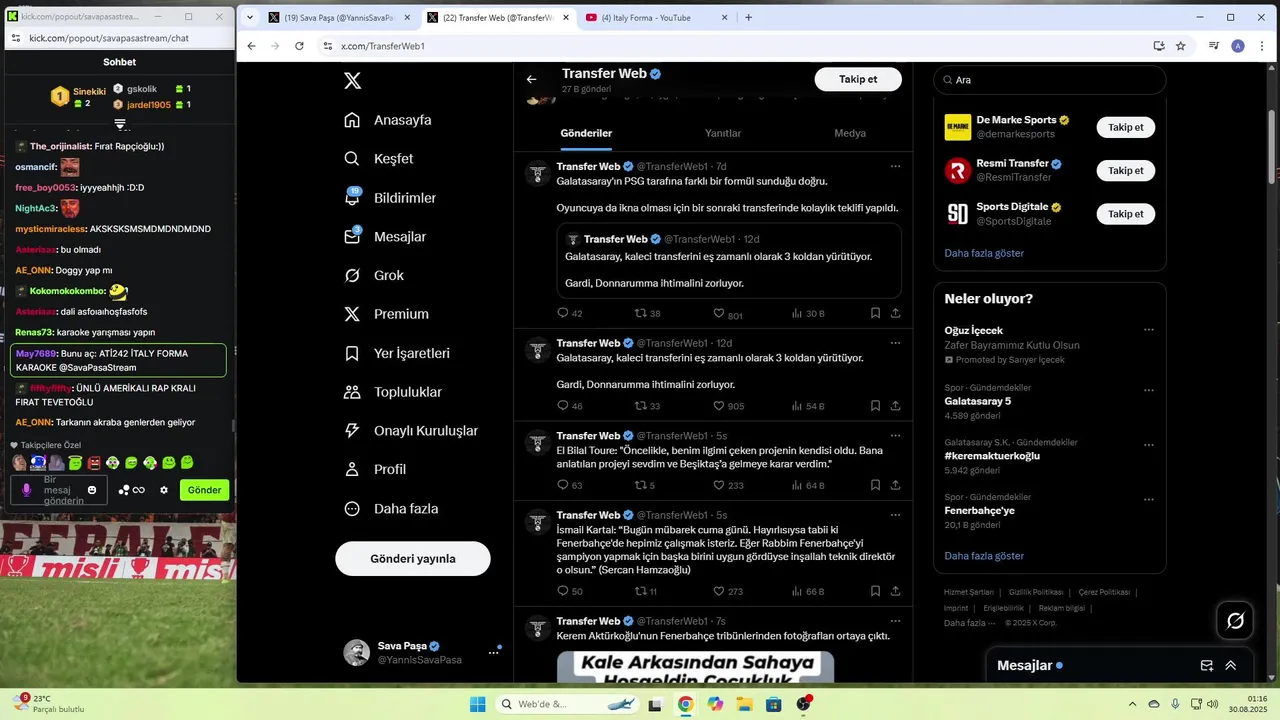
Task: Reload the X page
Action: tap(299, 46)
